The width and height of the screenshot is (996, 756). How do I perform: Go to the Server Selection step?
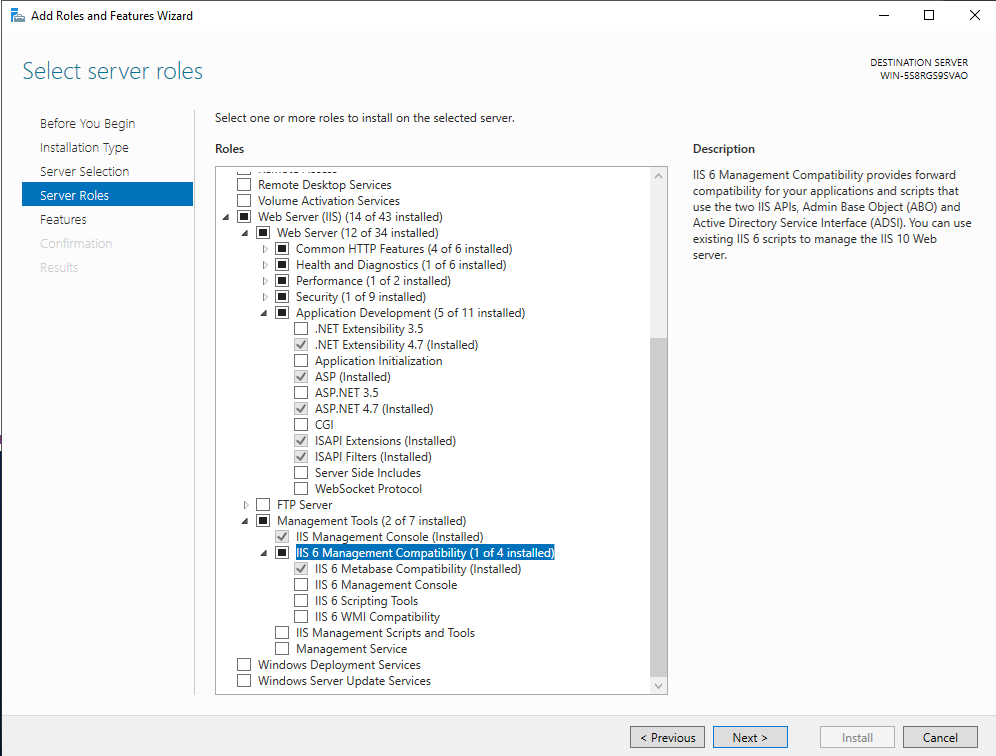(86, 171)
